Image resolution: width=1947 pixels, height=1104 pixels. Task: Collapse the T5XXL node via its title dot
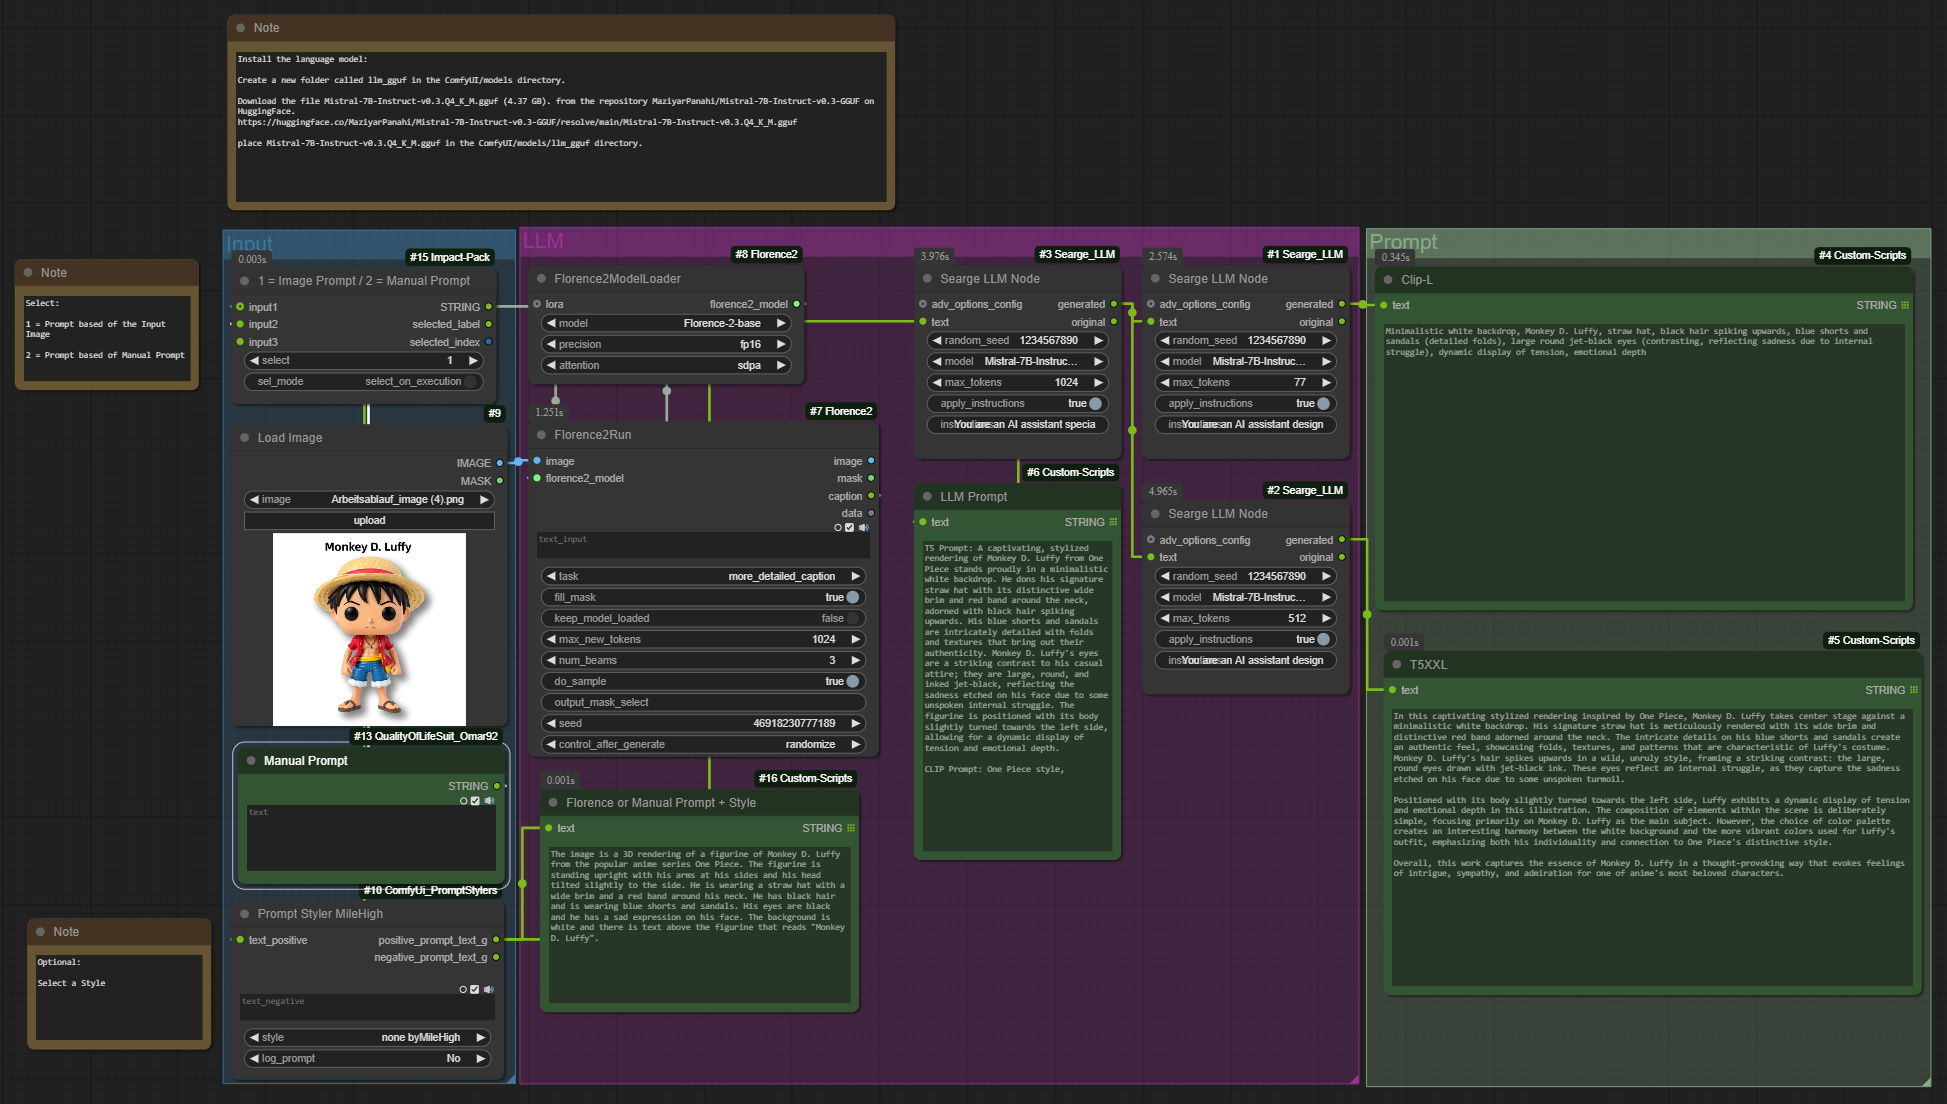[x=1397, y=665]
